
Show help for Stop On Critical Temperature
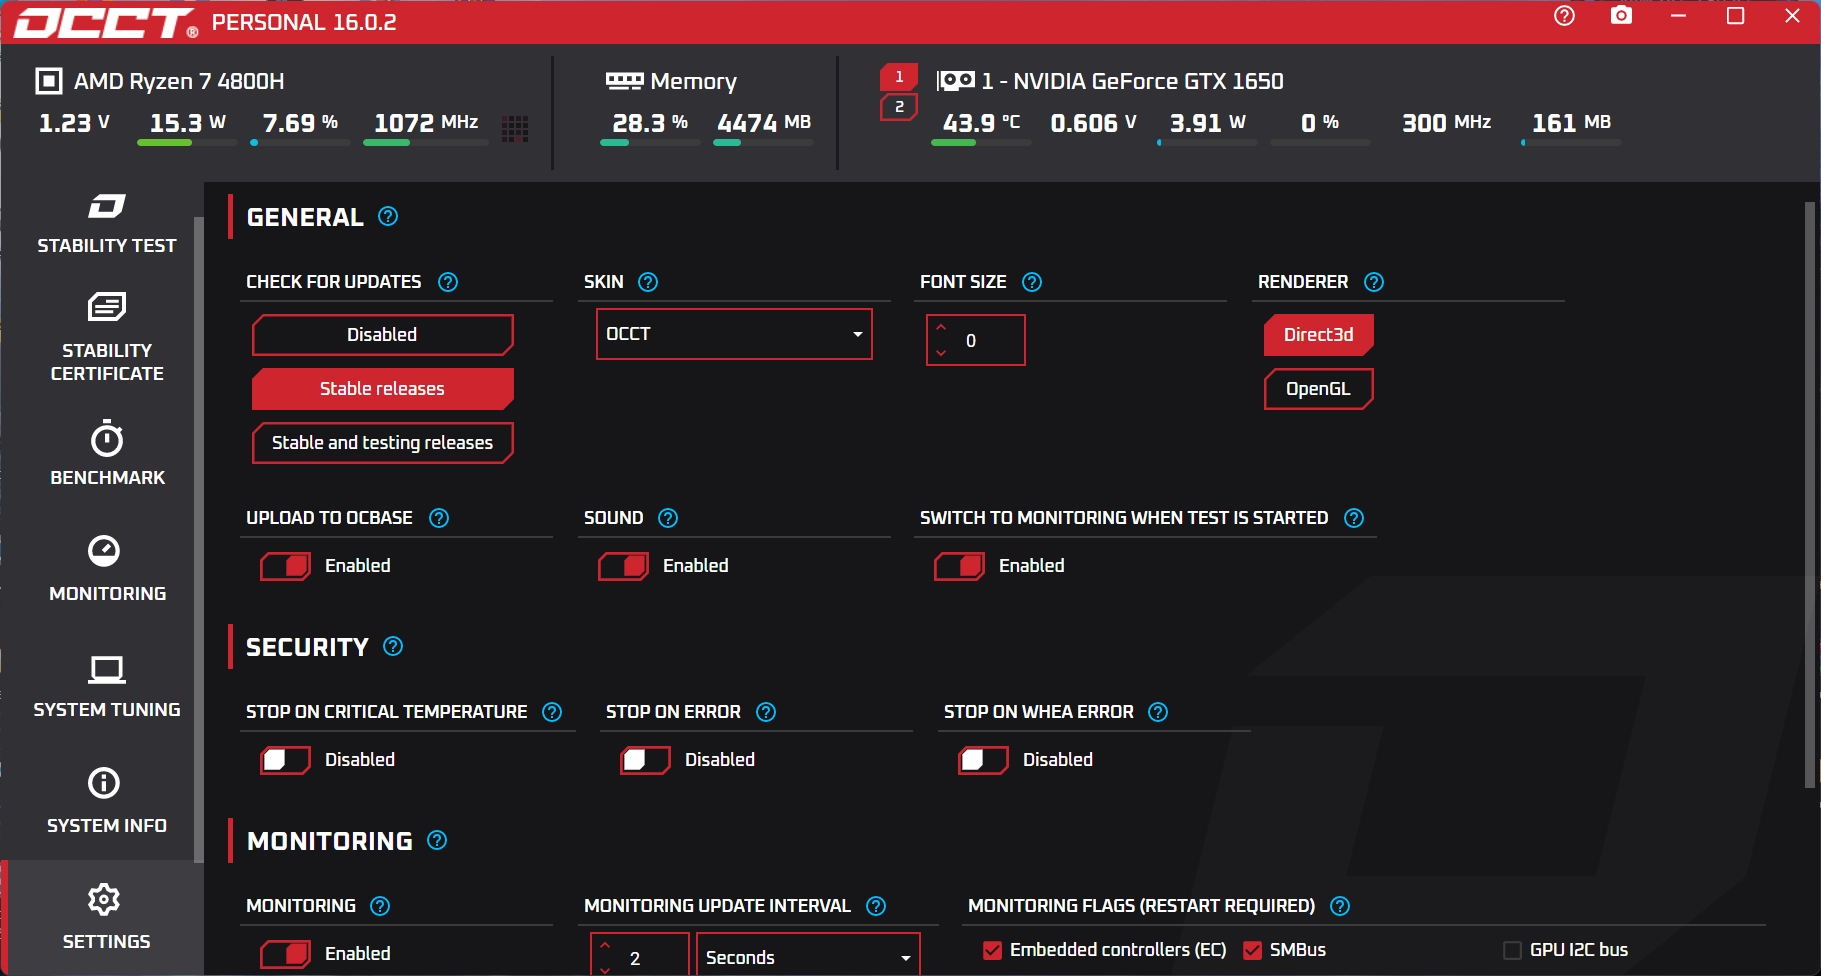click(x=552, y=712)
